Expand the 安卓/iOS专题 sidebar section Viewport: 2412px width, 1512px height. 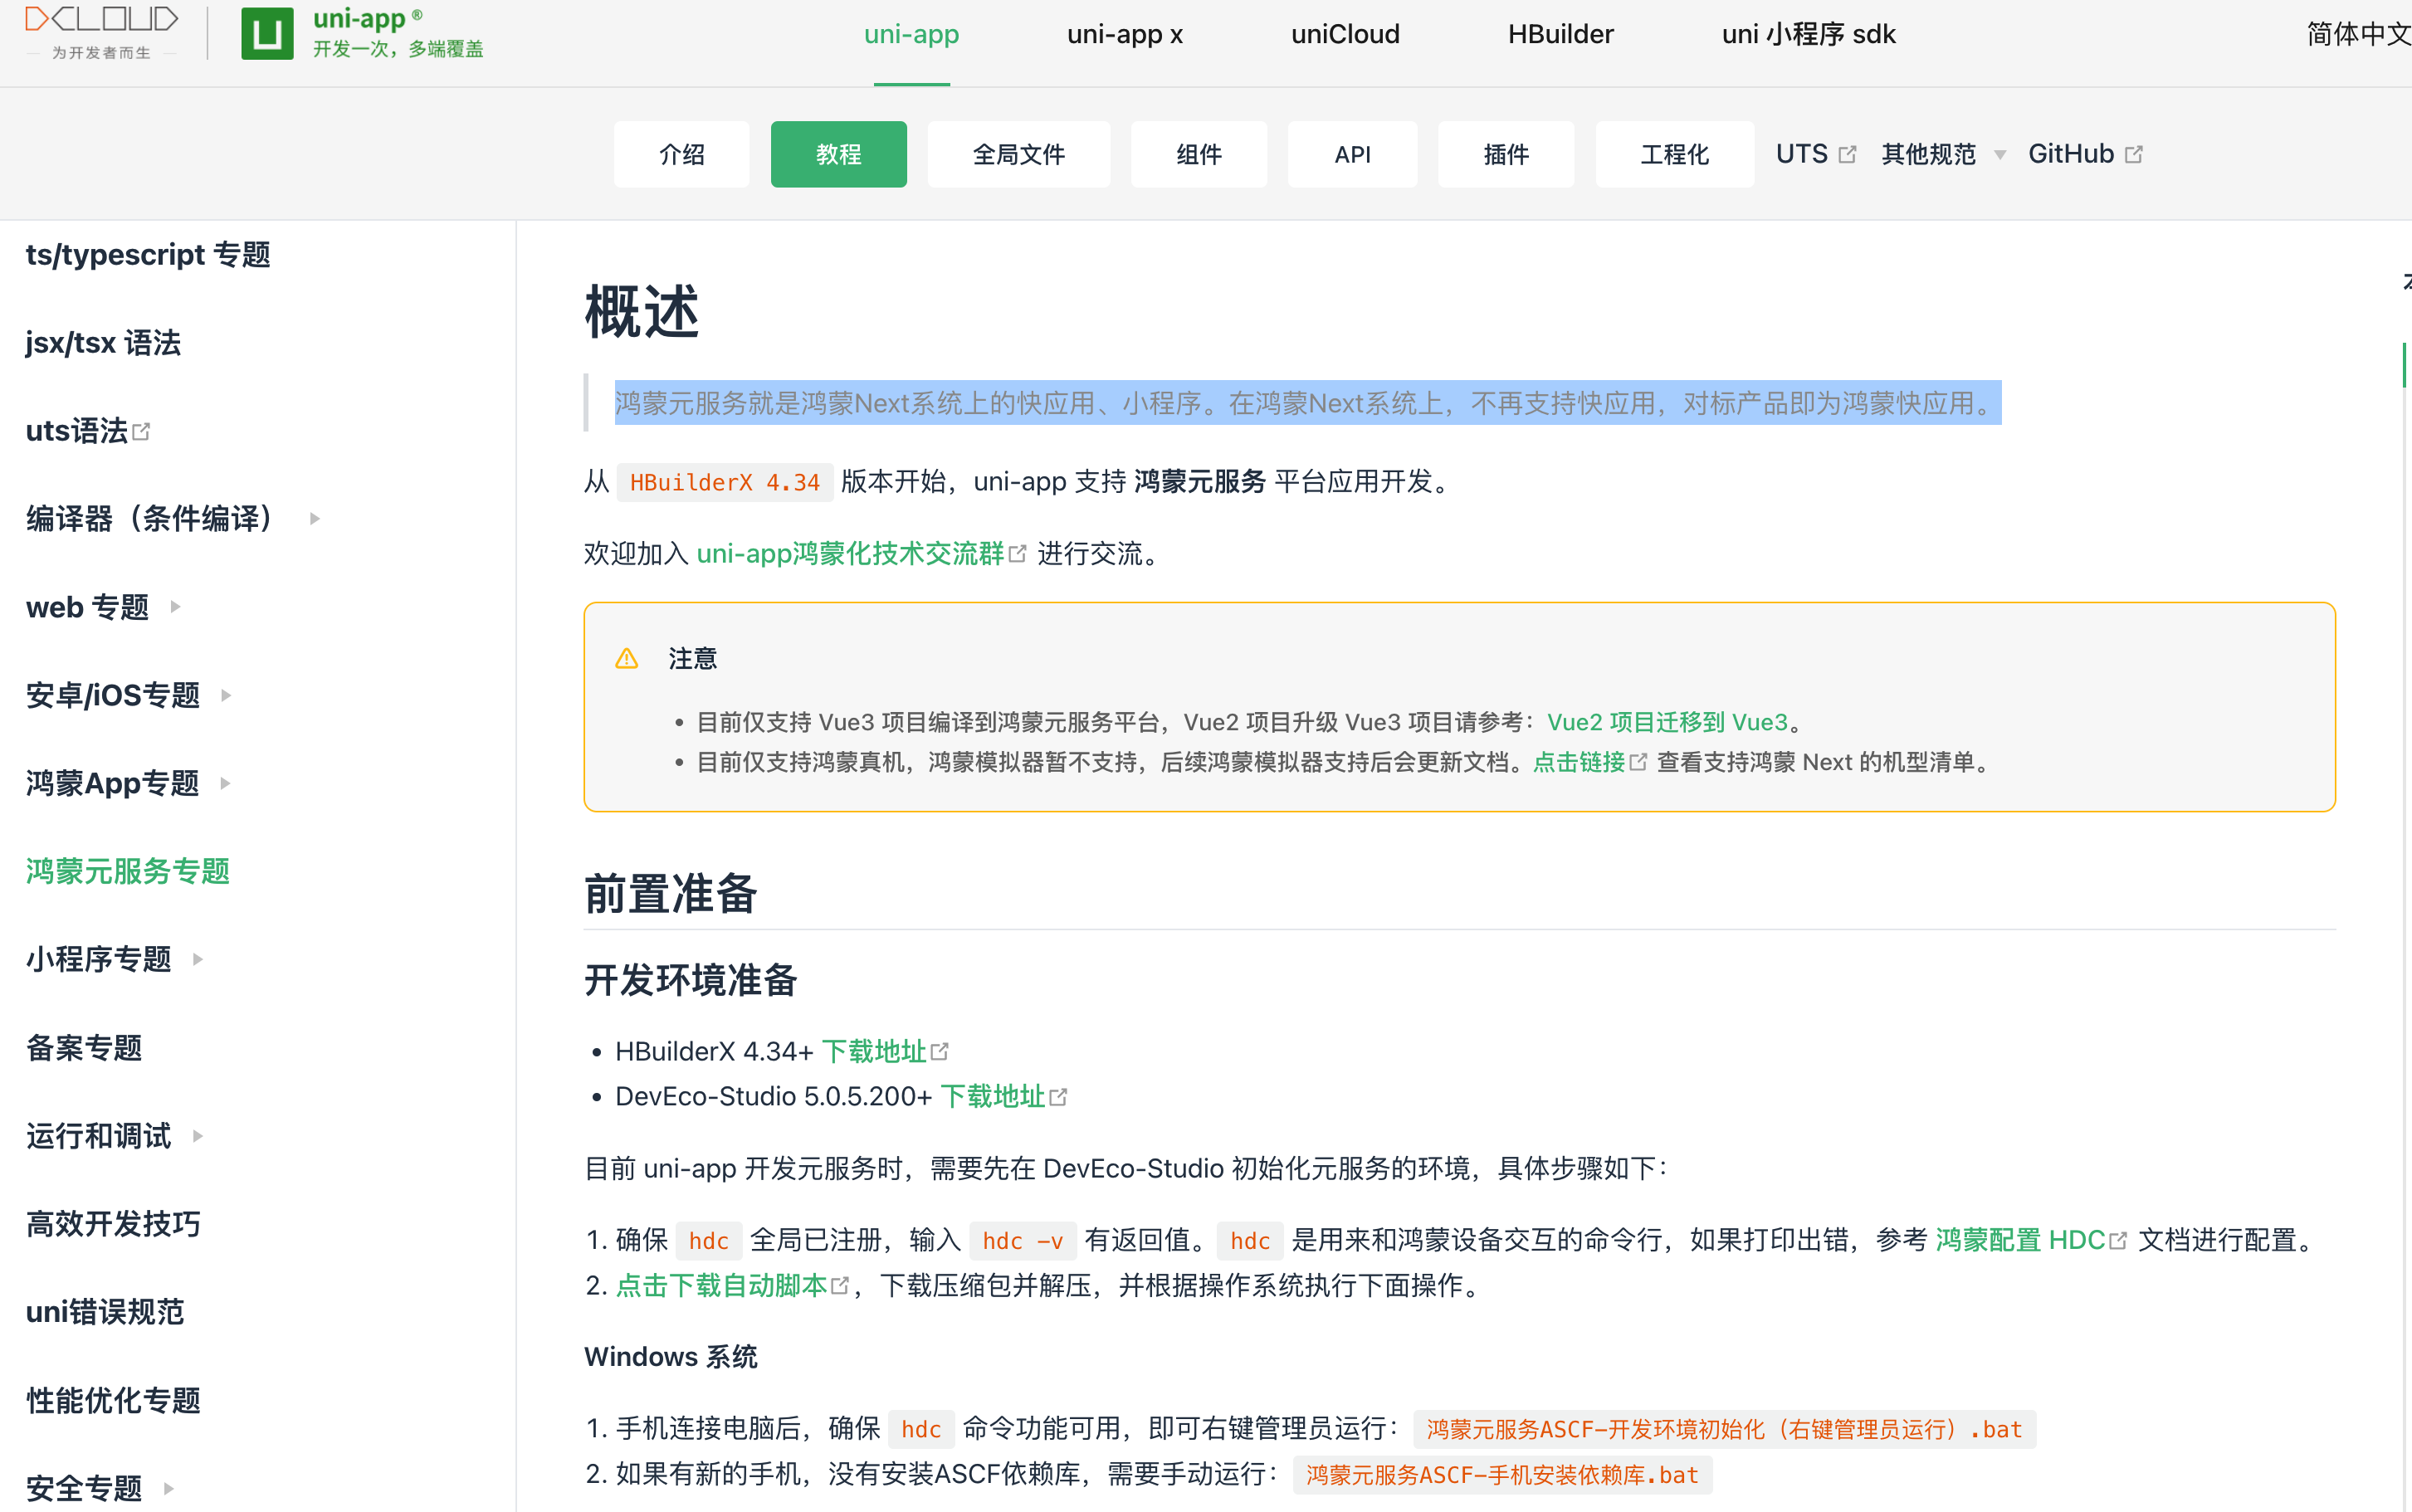225,695
